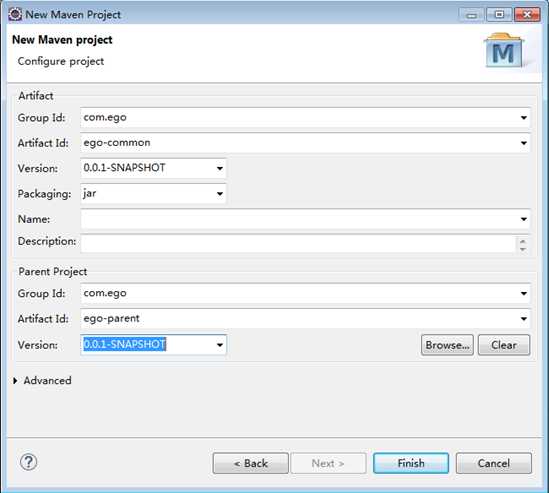Open the Packaging dropdown showing jar
The height and width of the screenshot is (493, 549).
pyautogui.click(x=220, y=194)
